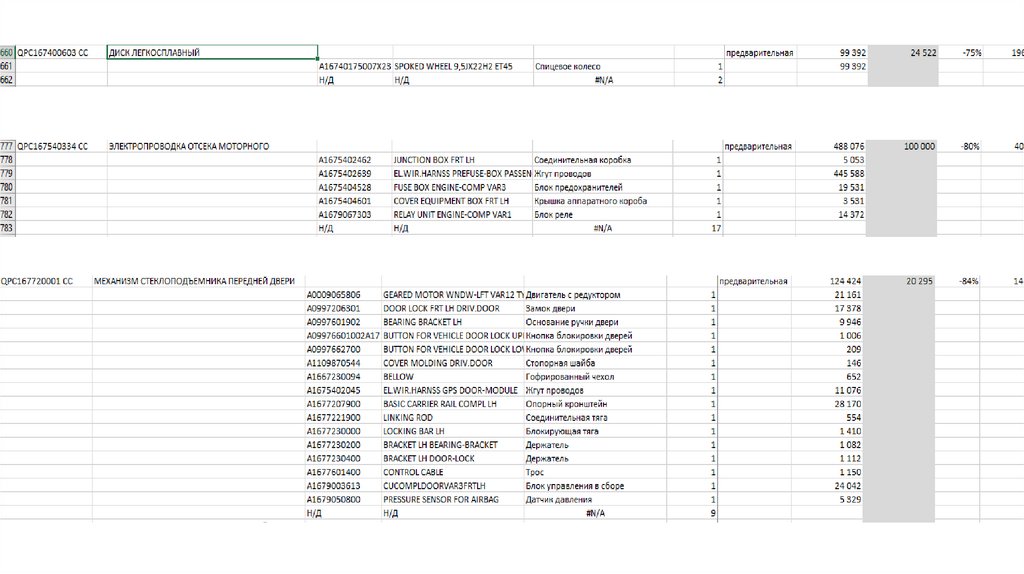The width and height of the screenshot is (1024, 574).
Task: Select DOOR LOCK FRT LH DRIV.DOOR cell
Action: click(453, 309)
